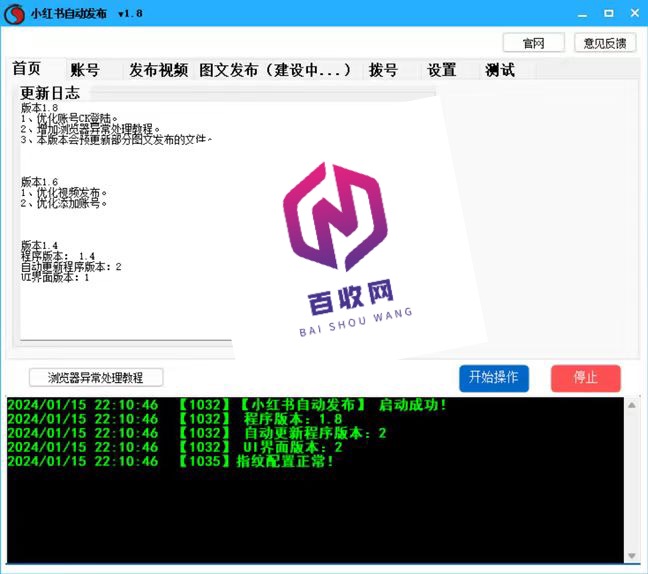Click the 版本1.8 changelog line
The image size is (648, 574).
[x=39, y=108]
